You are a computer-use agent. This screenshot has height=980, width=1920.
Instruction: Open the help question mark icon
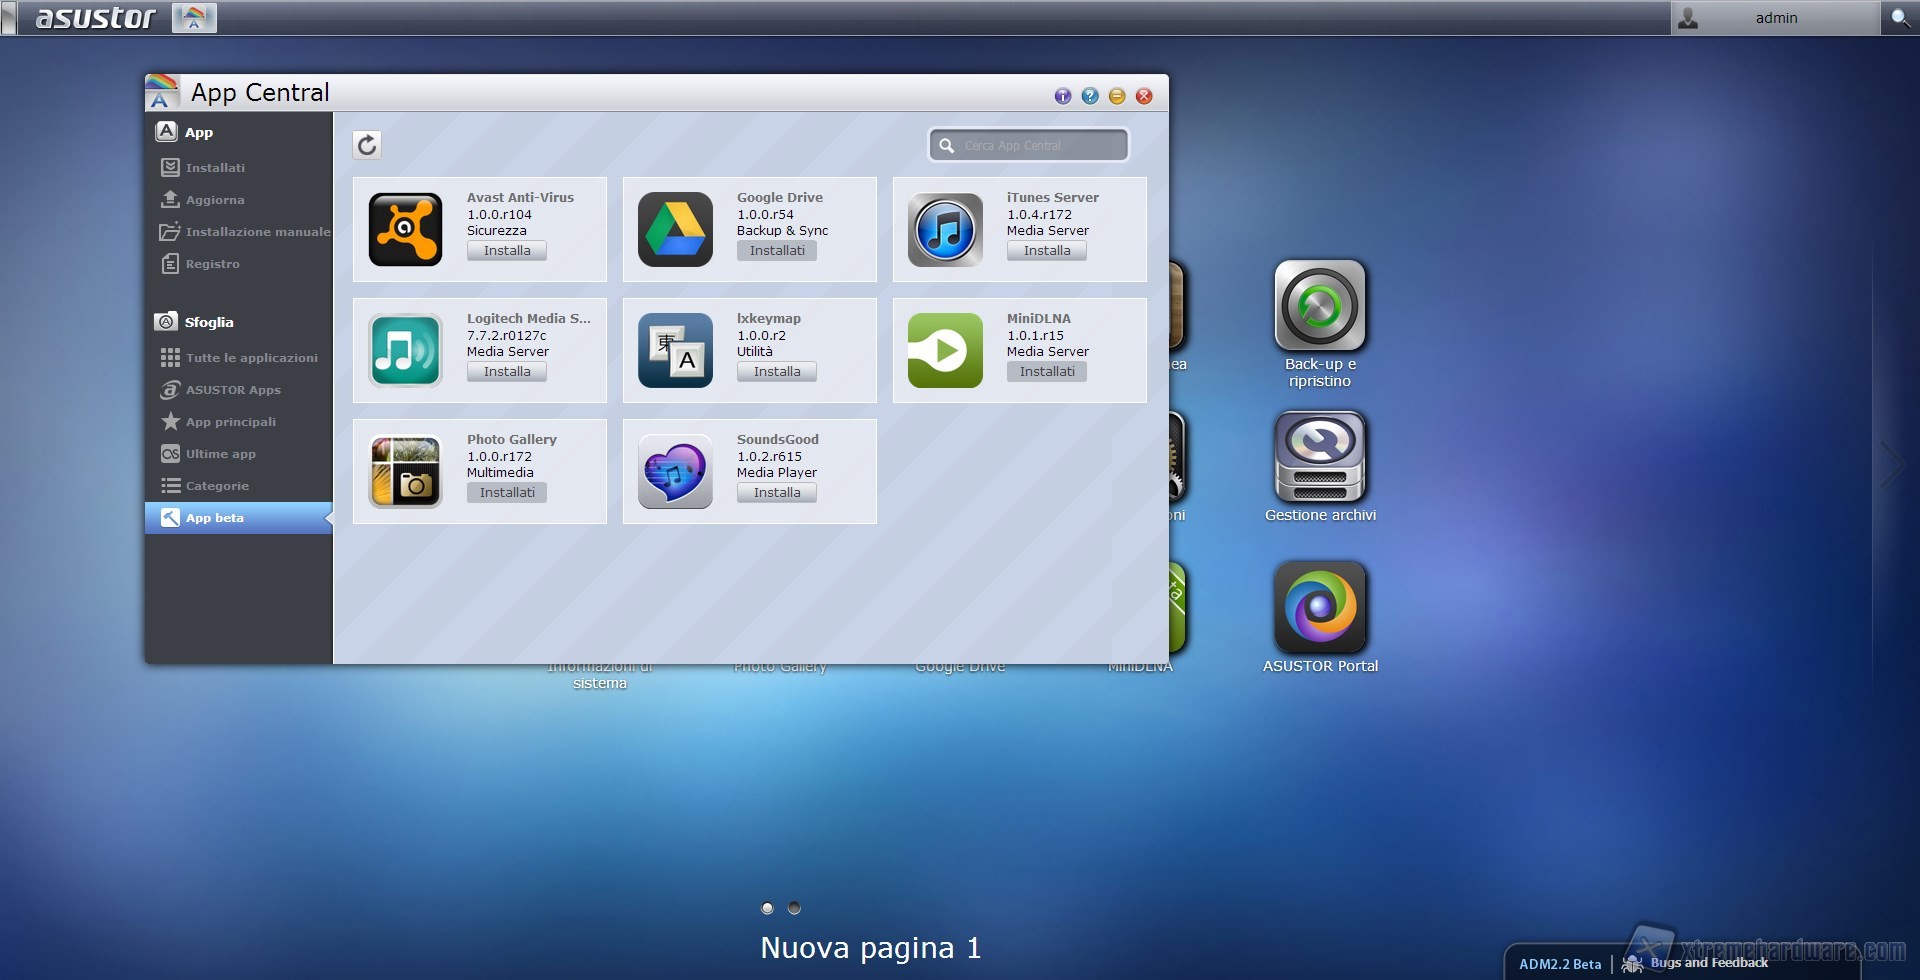point(1090,96)
